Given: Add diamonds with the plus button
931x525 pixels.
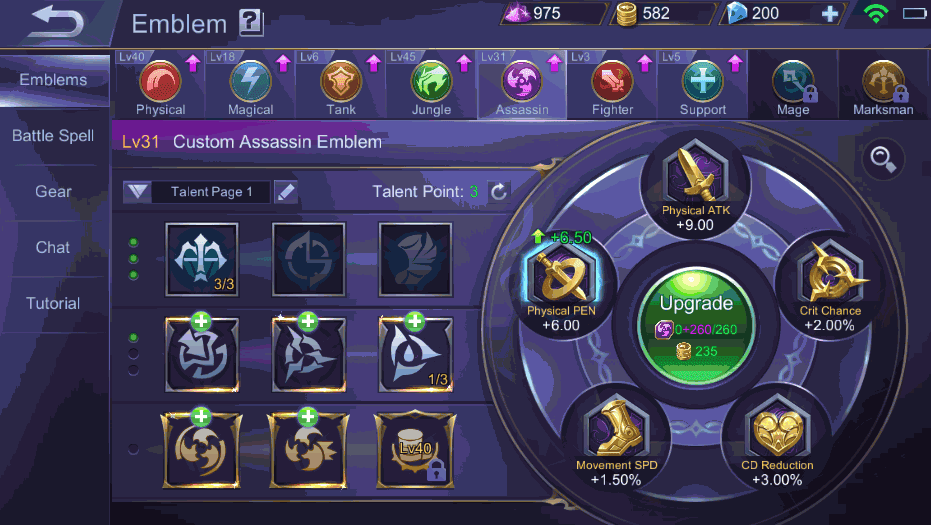Looking at the screenshot, I should click(x=829, y=13).
